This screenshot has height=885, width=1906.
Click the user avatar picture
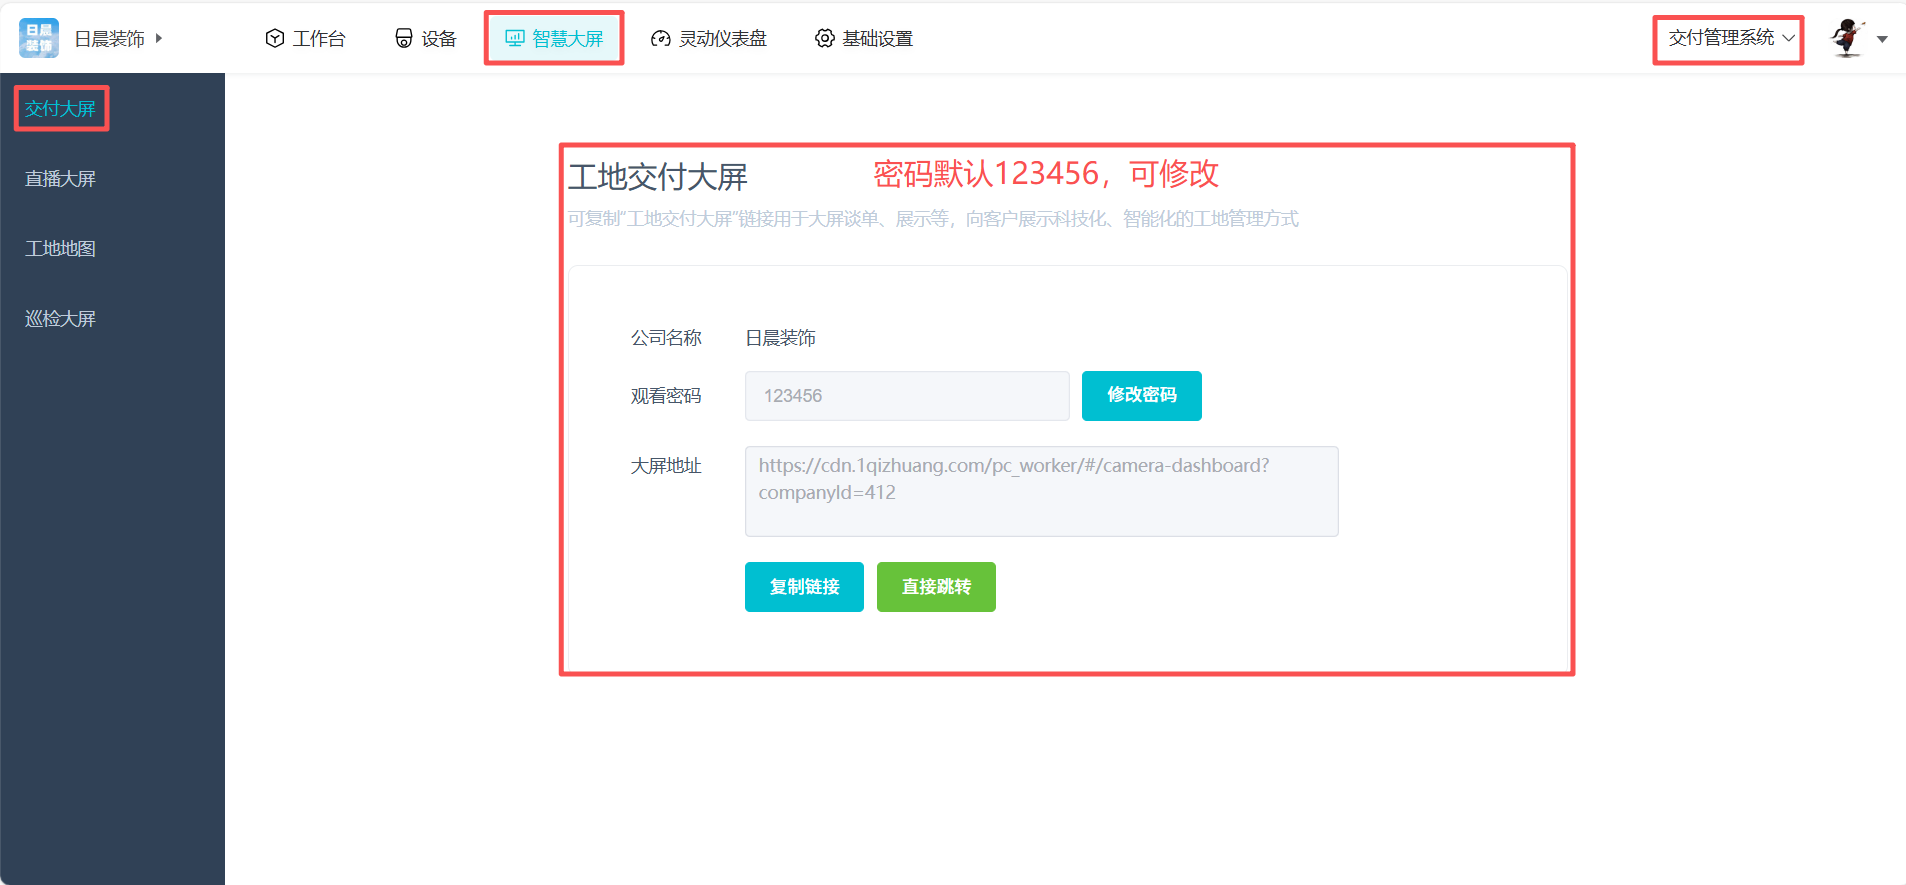(1846, 38)
